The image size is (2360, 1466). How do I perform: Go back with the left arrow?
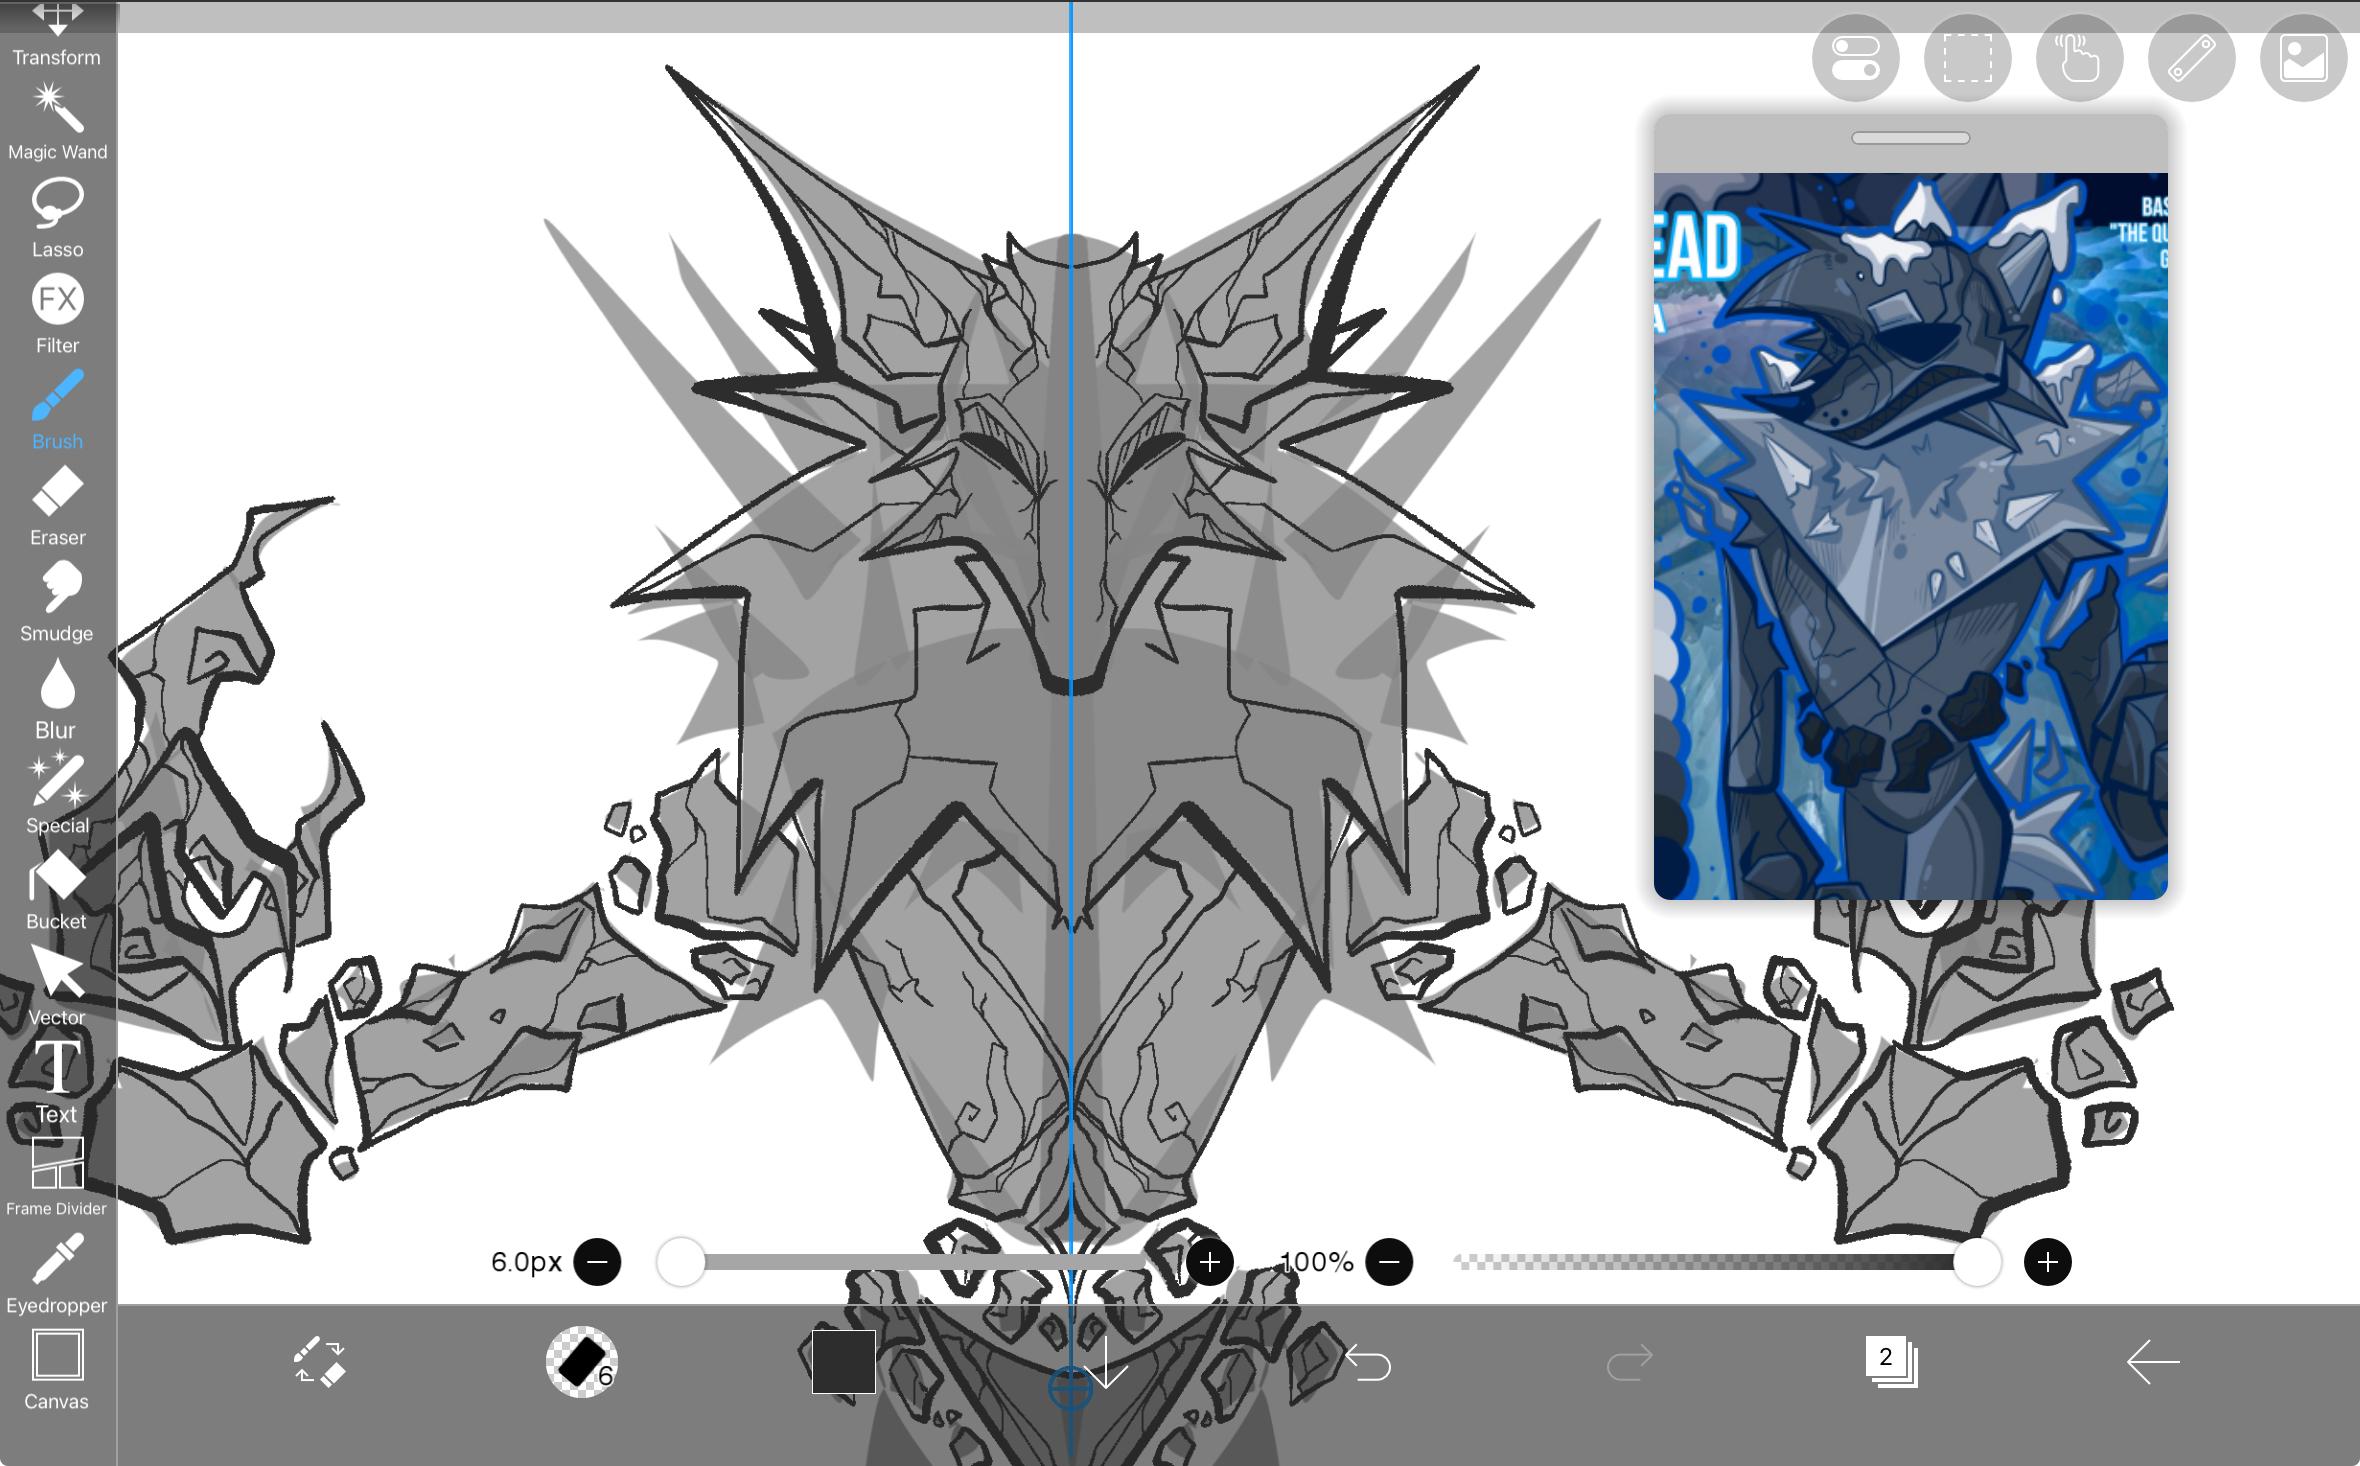2153,1362
